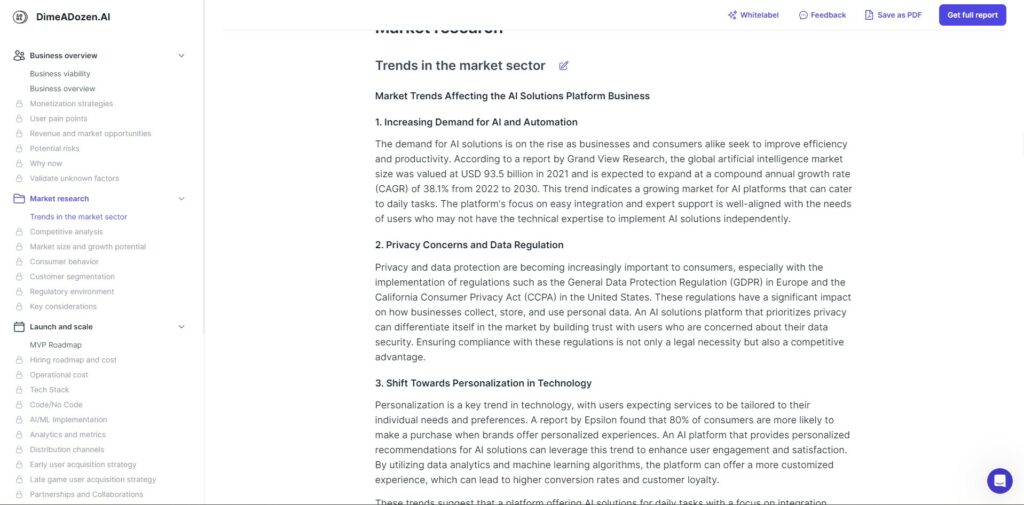
Task: Collapse the Market research section chevron
Action: tap(182, 199)
